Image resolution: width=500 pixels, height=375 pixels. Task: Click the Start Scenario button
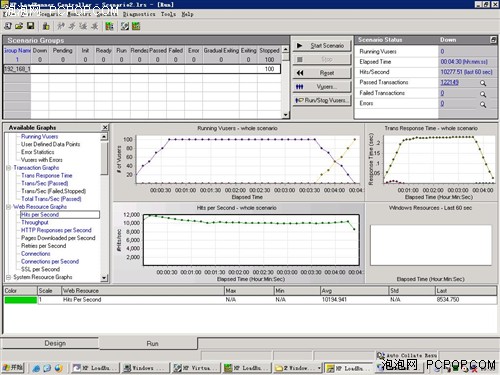(322, 46)
